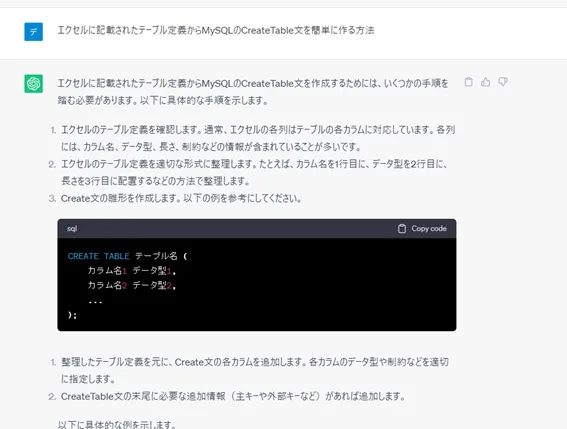This screenshot has height=429, width=567.
Task: Click step 3 Create文の雛形を作成します
Action: click(x=181, y=198)
